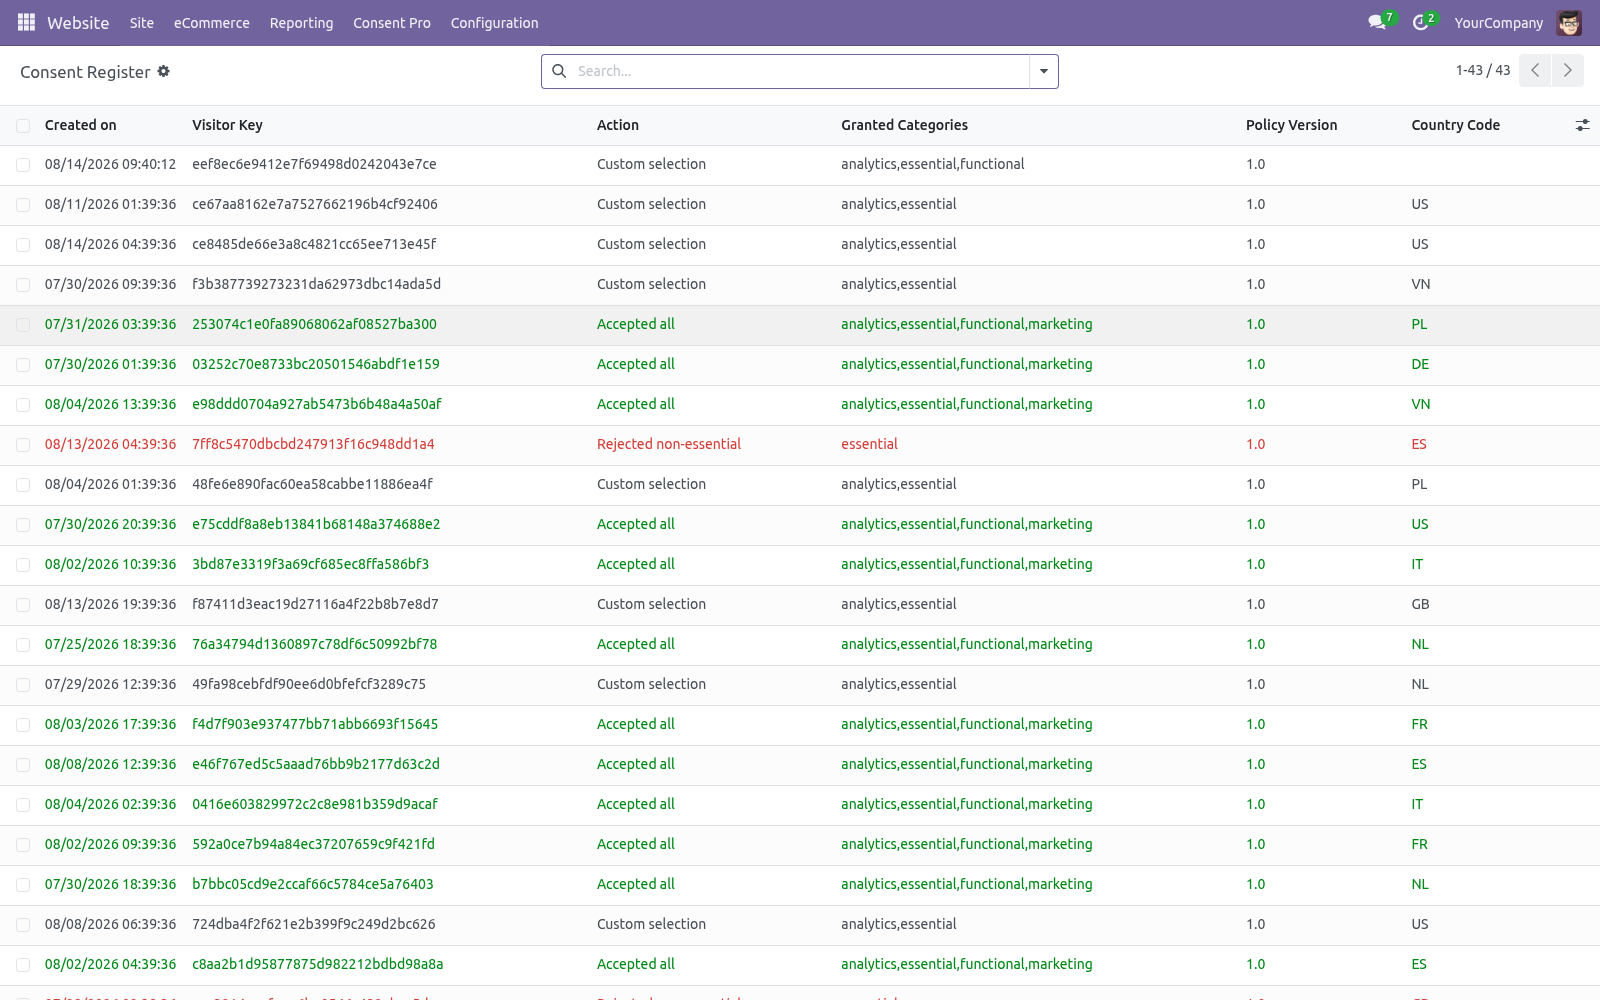
Task: Open the Consent Pro menu
Action: coord(392,22)
